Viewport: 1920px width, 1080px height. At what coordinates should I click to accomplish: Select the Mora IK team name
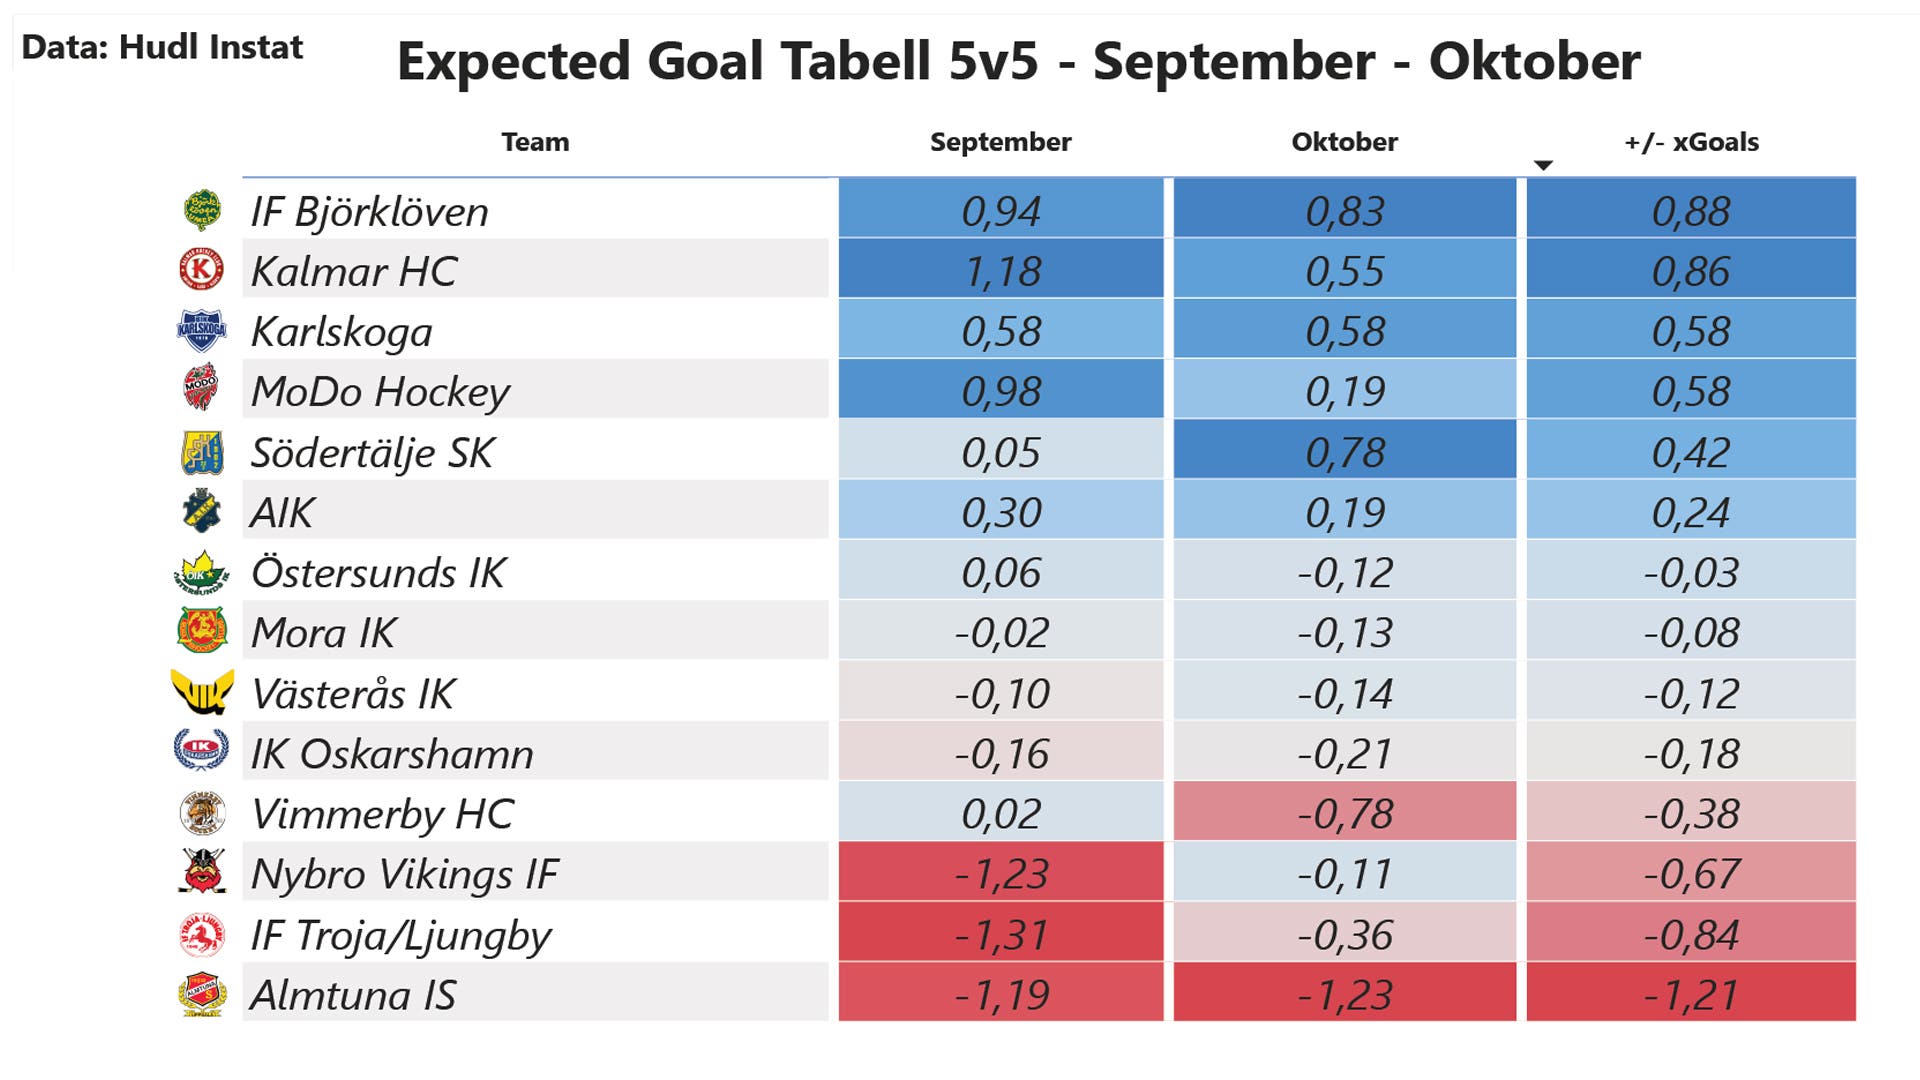click(x=323, y=633)
